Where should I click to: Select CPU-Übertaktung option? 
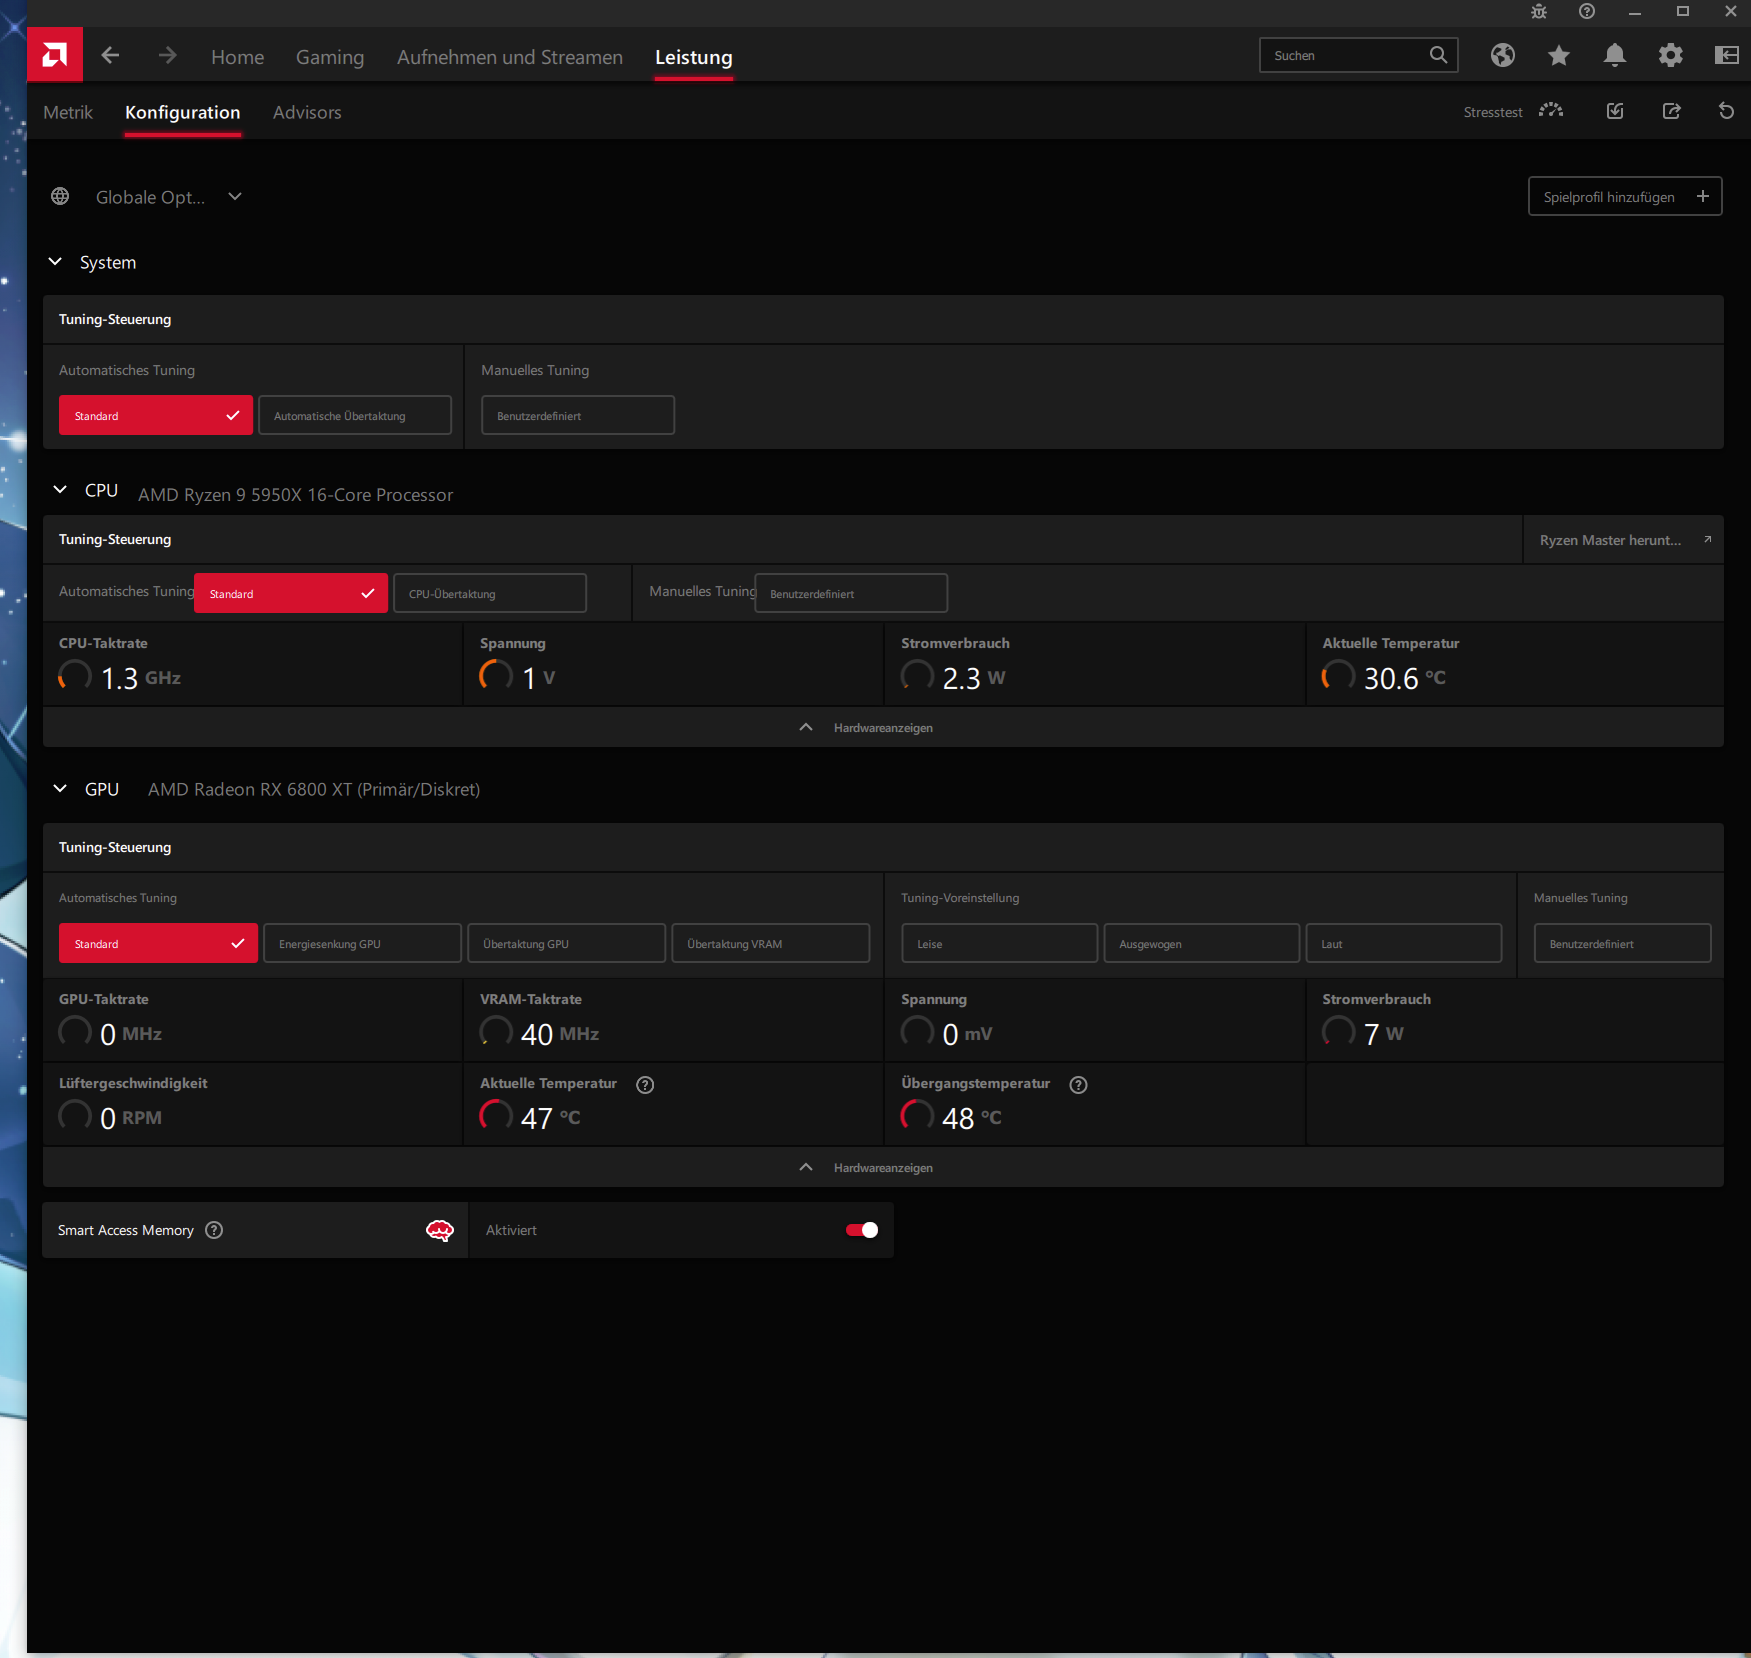point(490,593)
